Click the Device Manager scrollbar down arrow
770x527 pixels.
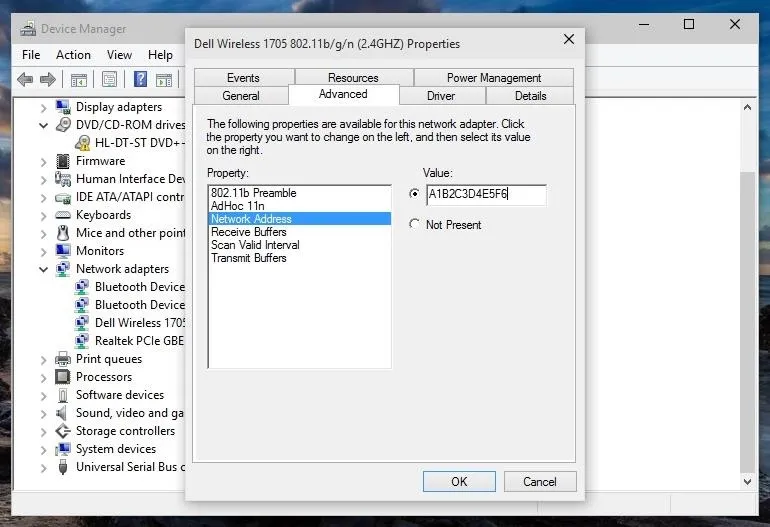[747, 481]
